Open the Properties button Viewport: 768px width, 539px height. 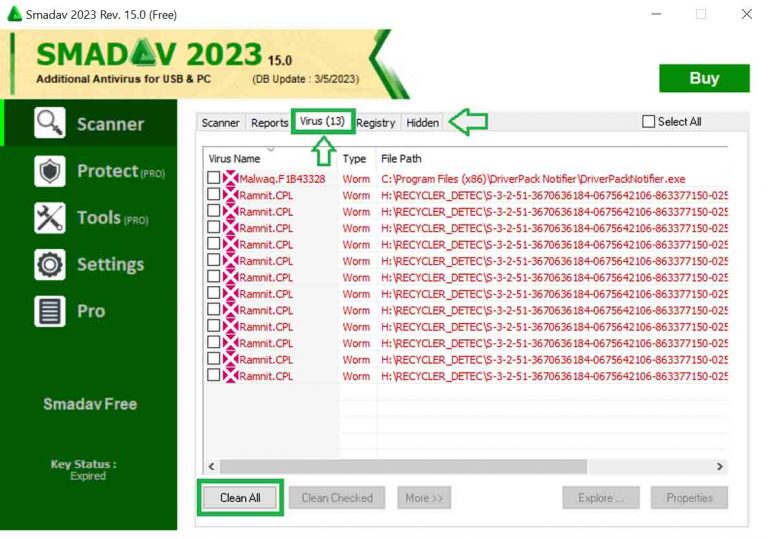click(689, 498)
